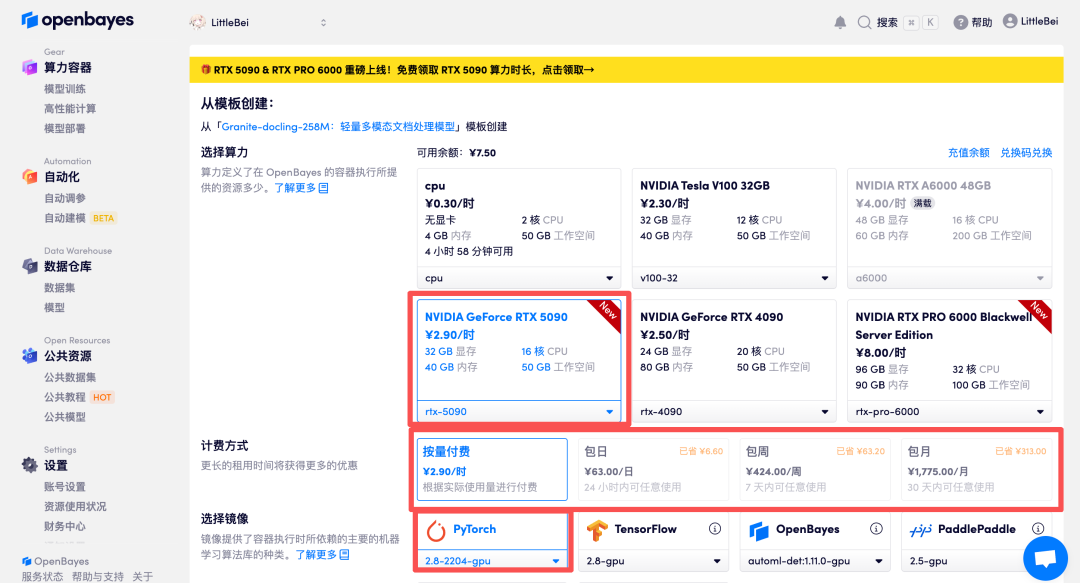Open 财务中心 in sidebar
1080x583 pixels.
[65, 526]
